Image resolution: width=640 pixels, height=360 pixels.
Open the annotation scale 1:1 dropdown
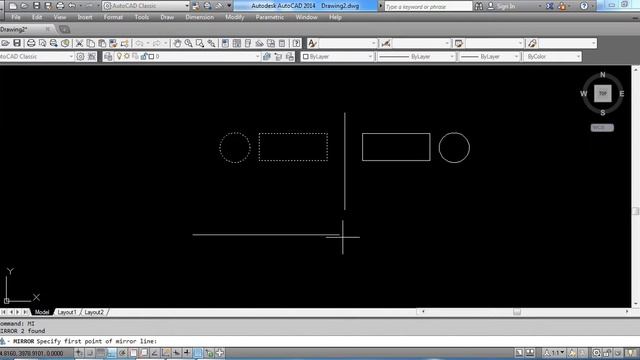554,353
